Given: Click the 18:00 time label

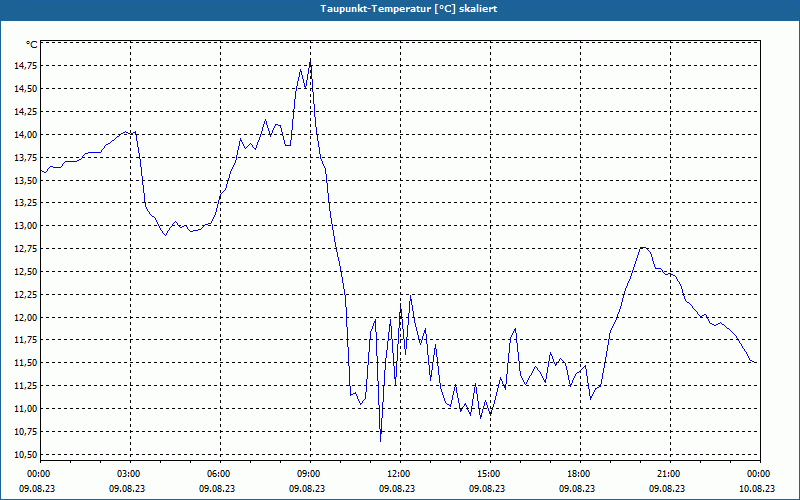Looking at the screenshot, I should tap(581, 474).
